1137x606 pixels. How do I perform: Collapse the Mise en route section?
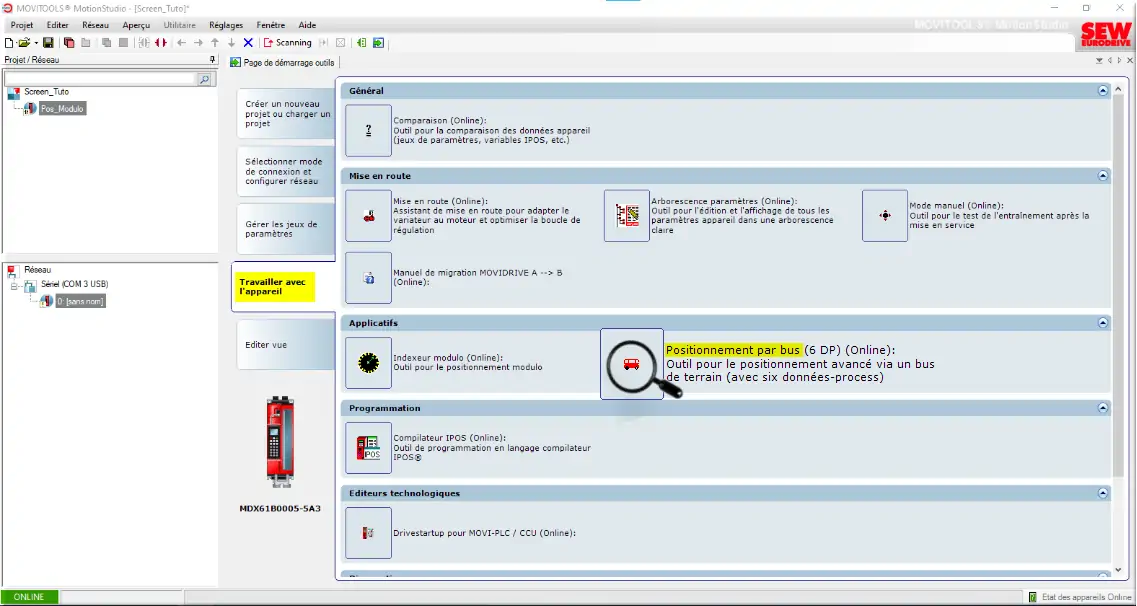(1103, 175)
